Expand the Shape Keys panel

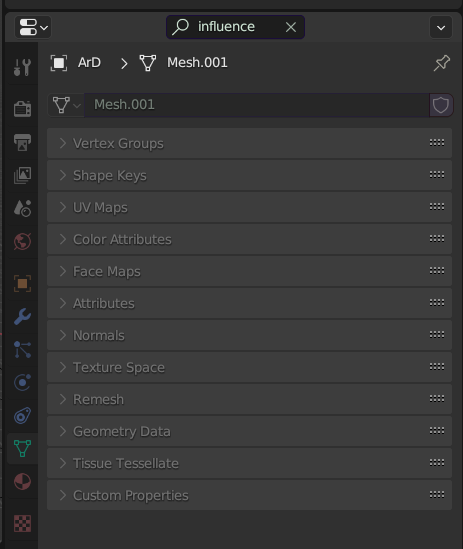tap(249, 175)
